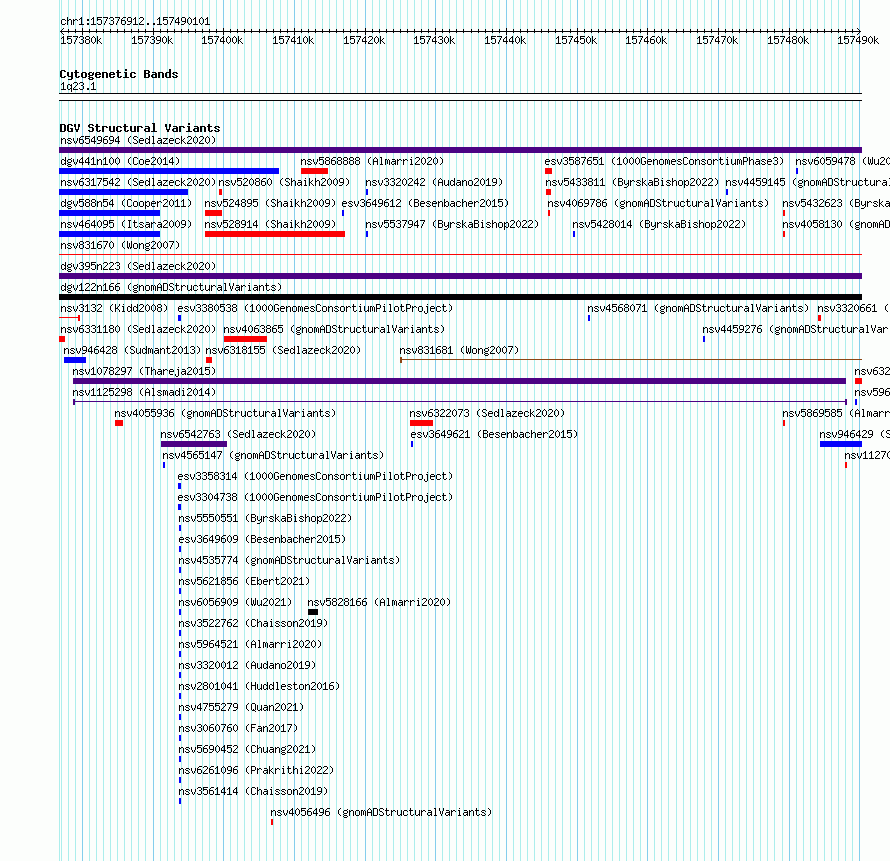
Task: Select nsv2801041 (Huddleston2016) label
Action: (x=259, y=686)
